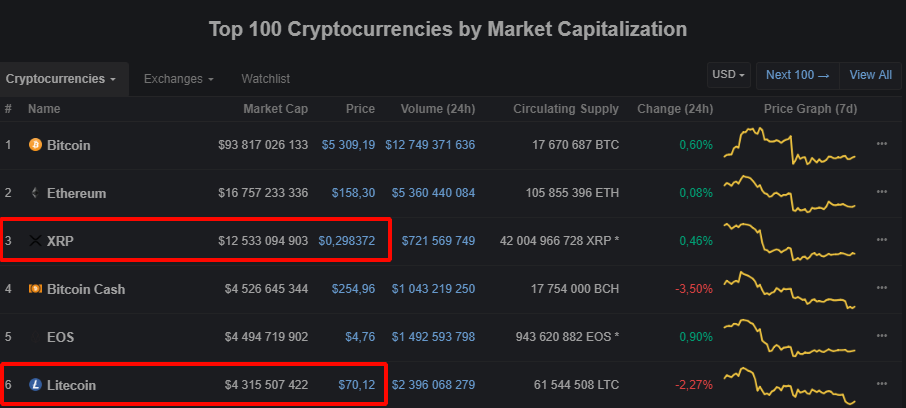This screenshot has height=408, width=906.
Task: Click the Bitcoin orange coin icon
Action: (35, 145)
